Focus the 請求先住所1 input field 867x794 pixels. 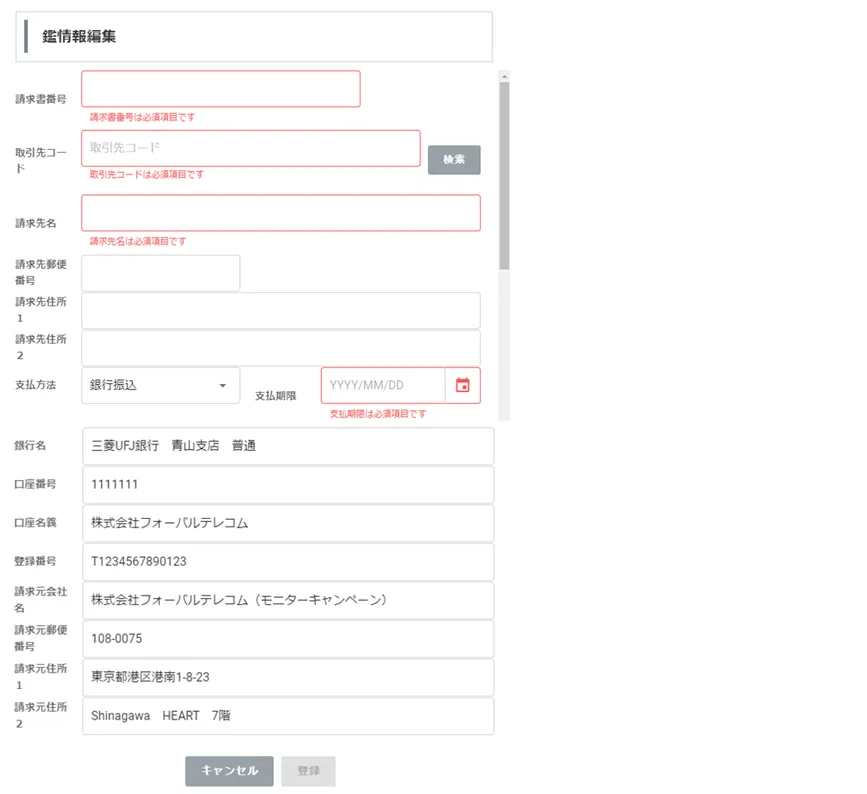coord(281,310)
